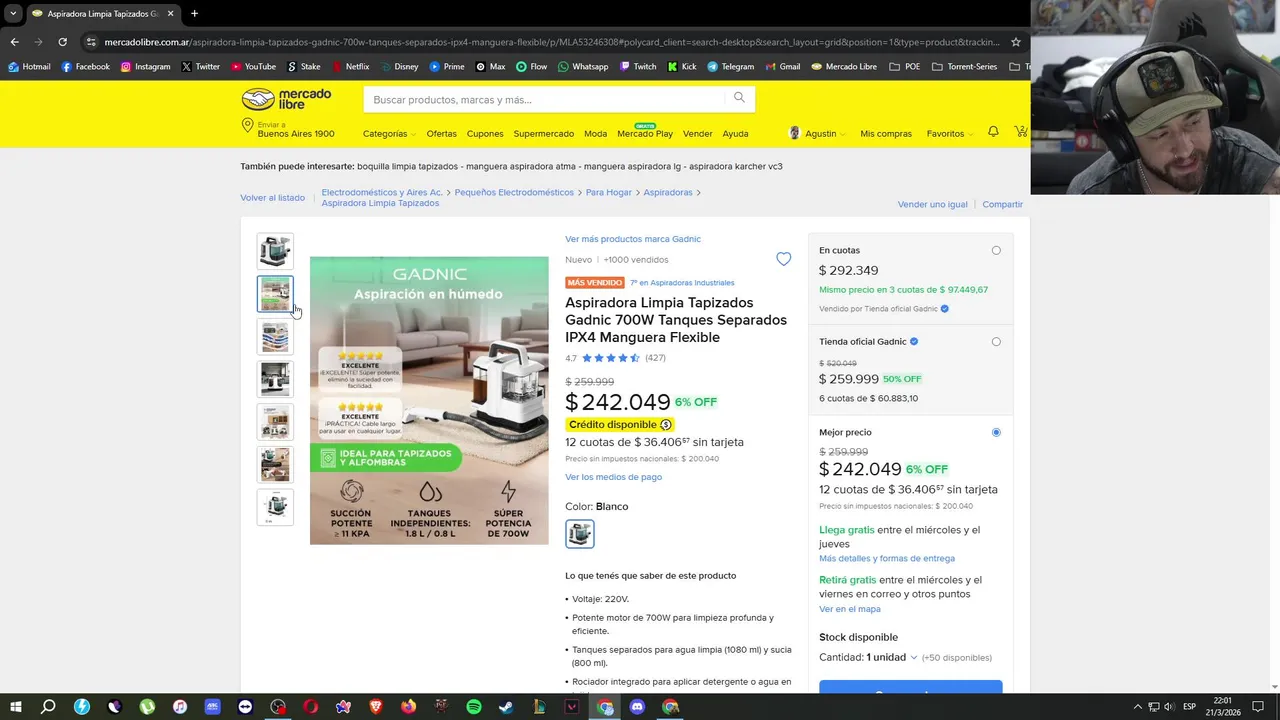Click the product star rating (427)
Screen dimensions: 1280x720
coord(615,358)
